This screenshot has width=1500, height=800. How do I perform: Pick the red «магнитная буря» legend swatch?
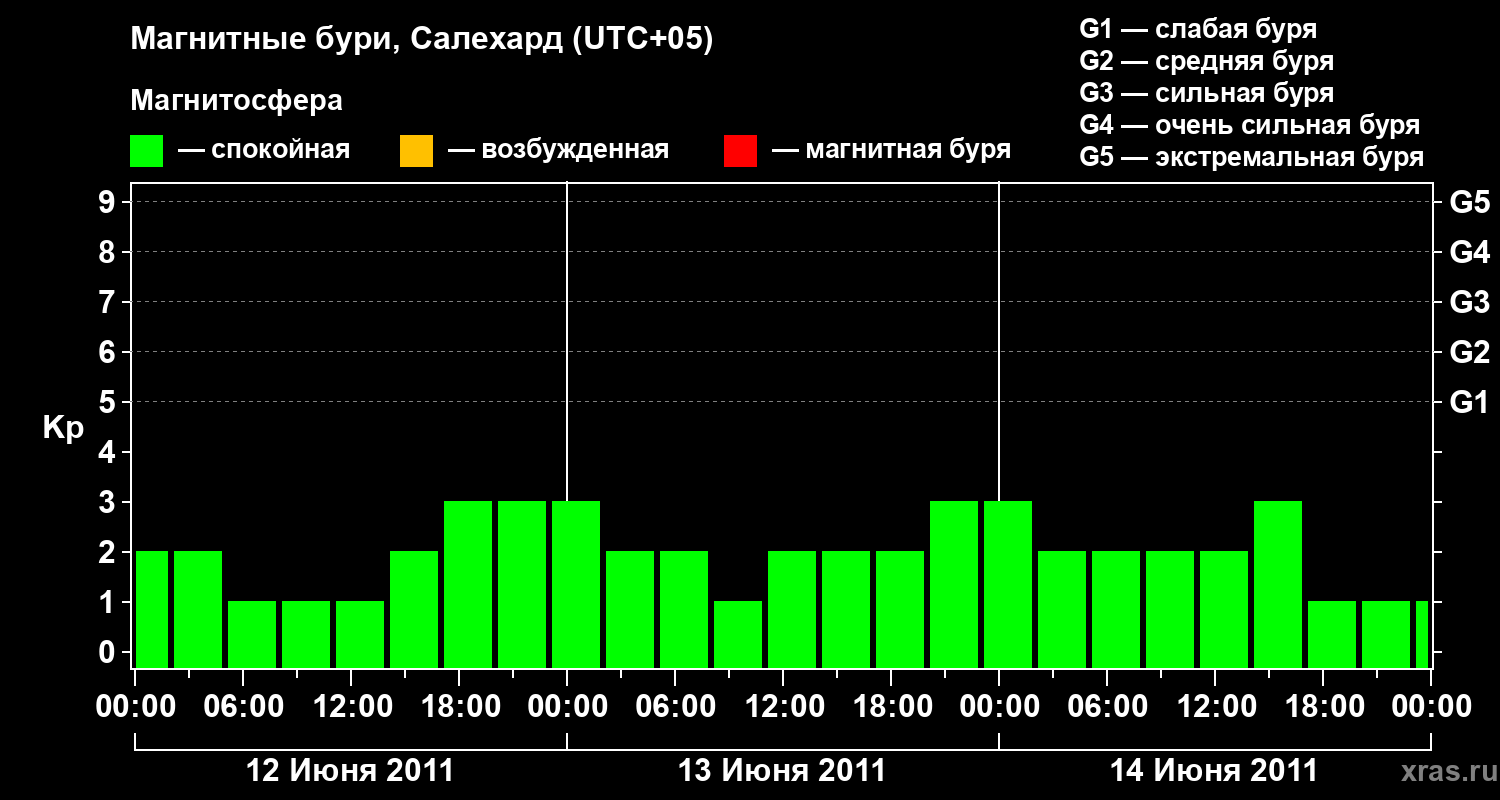[x=740, y=151]
